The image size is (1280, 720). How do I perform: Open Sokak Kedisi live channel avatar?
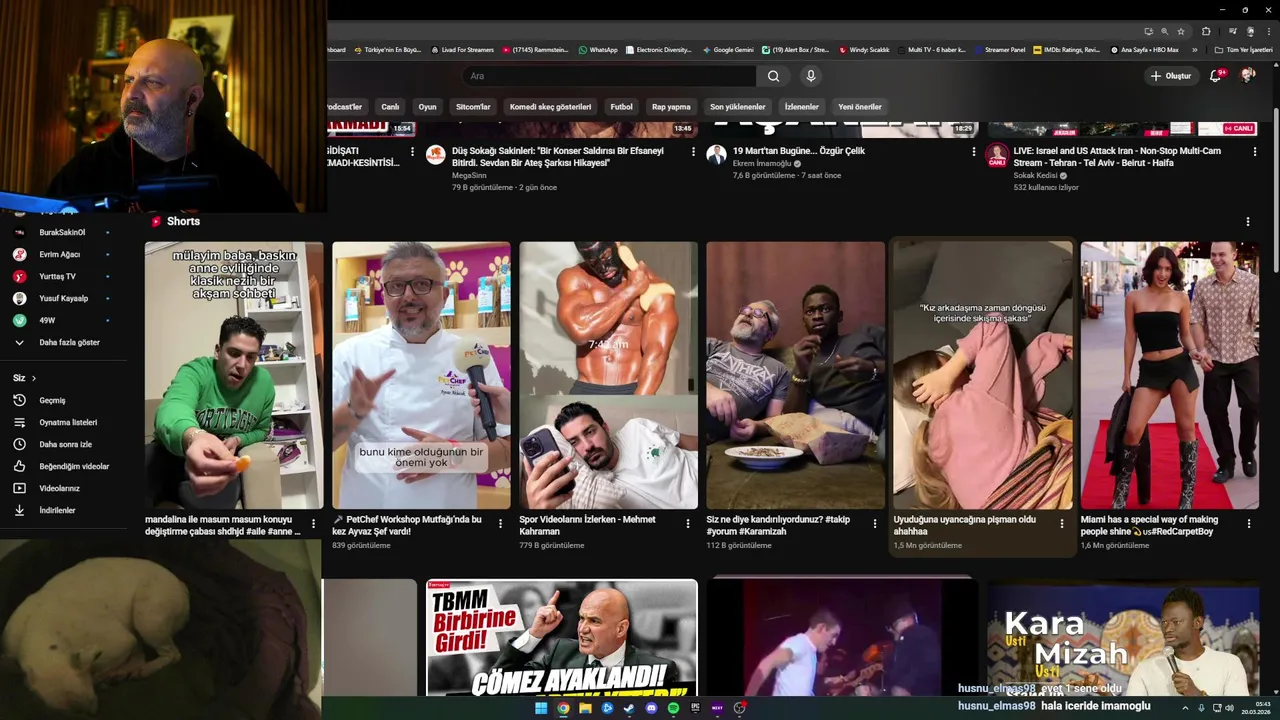997,155
